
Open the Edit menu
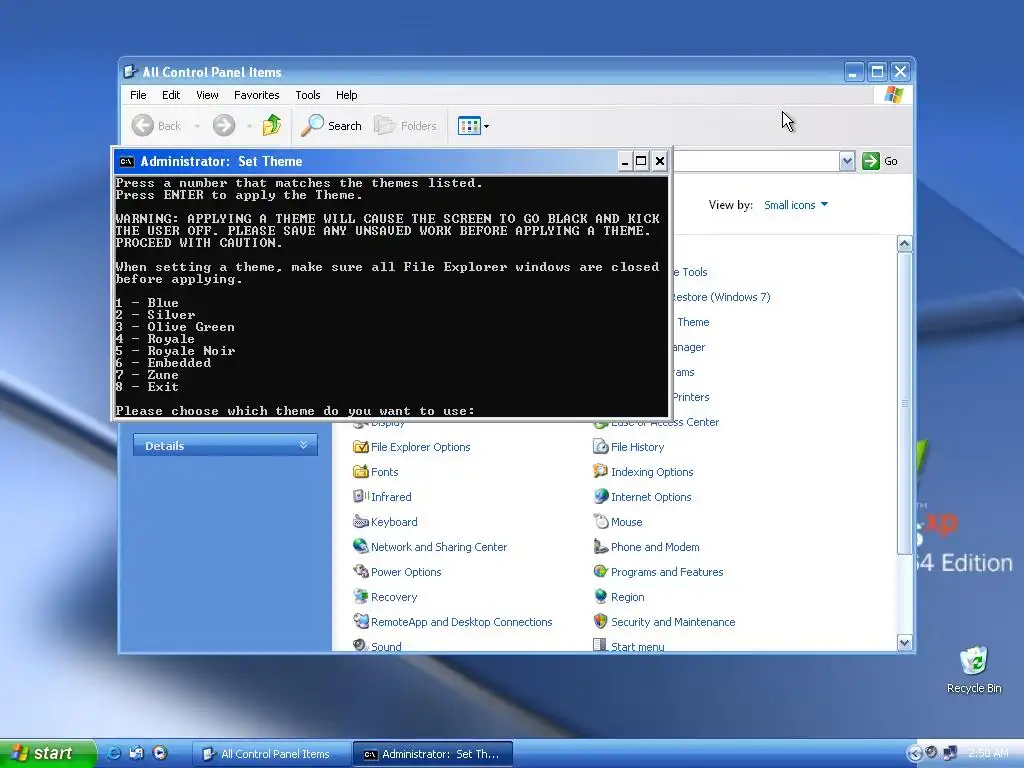click(170, 95)
